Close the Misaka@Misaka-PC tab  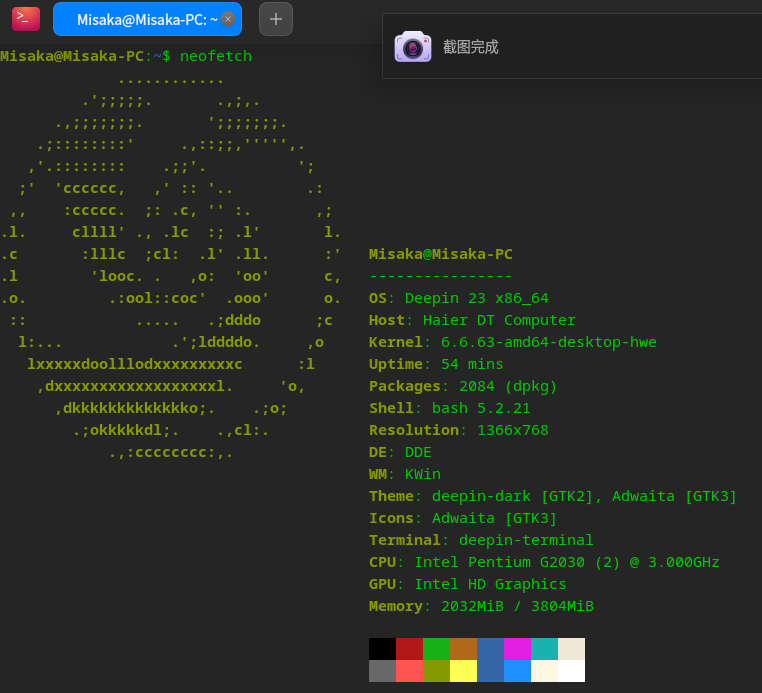click(x=228, y=19)
